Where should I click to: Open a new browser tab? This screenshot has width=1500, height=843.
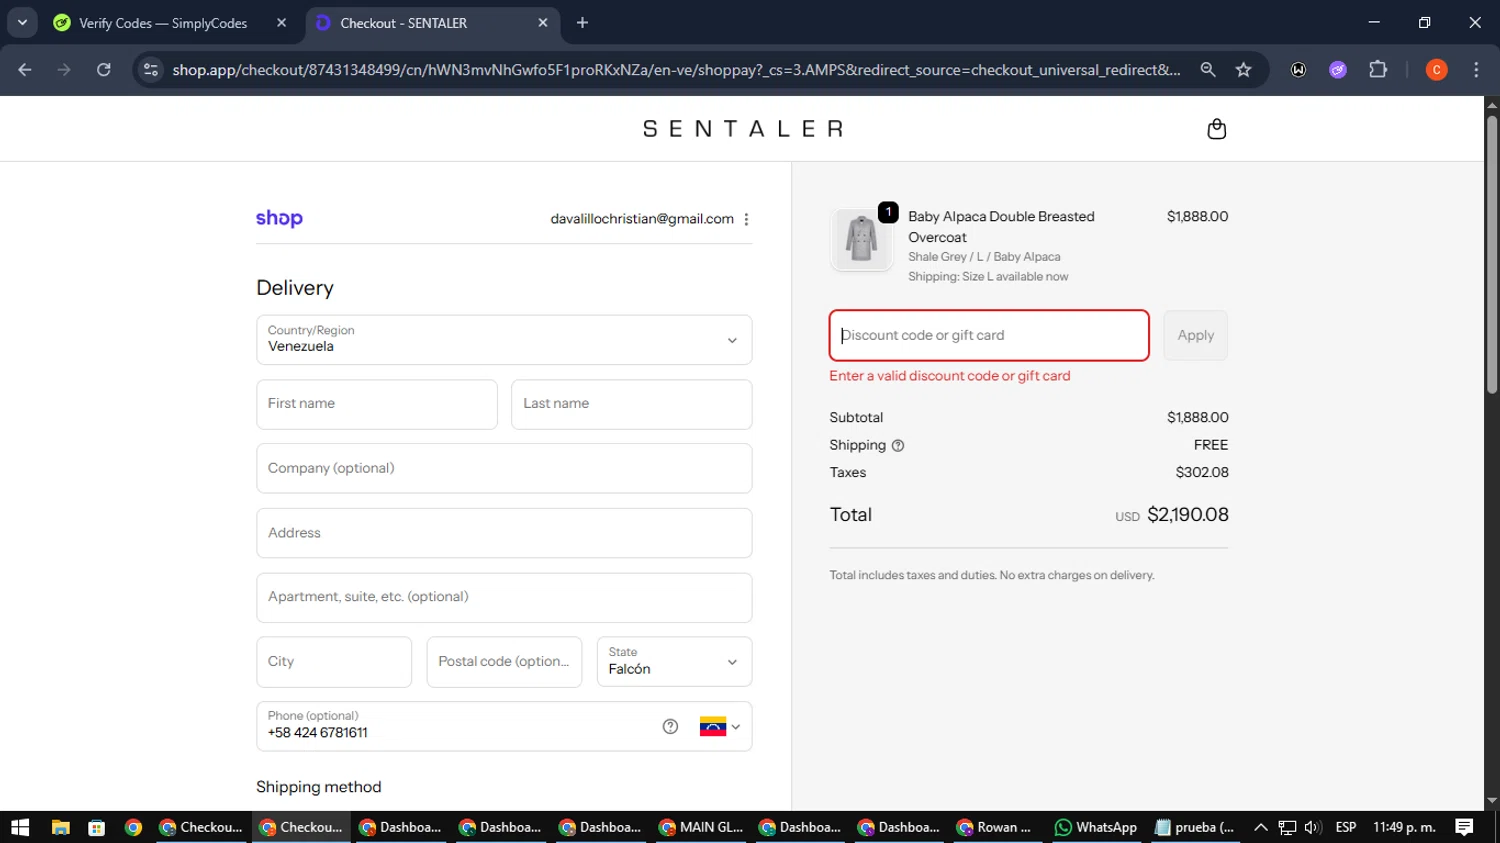[x=582, y=23]
